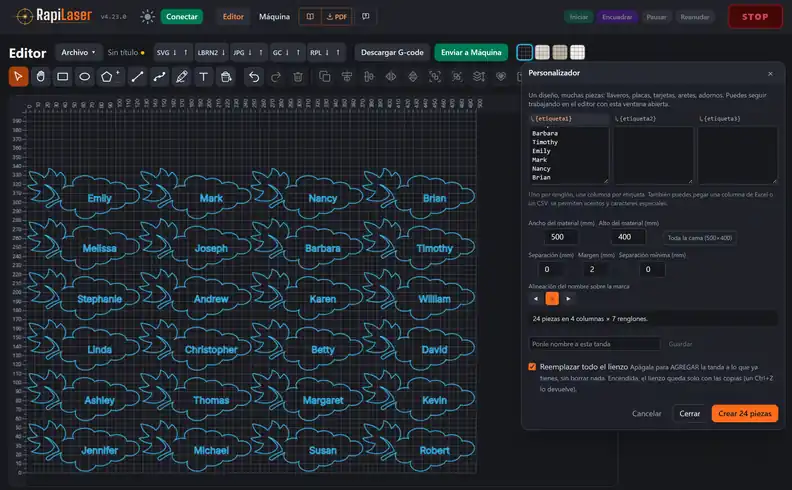Select the Text tool

tap(204, 77)
